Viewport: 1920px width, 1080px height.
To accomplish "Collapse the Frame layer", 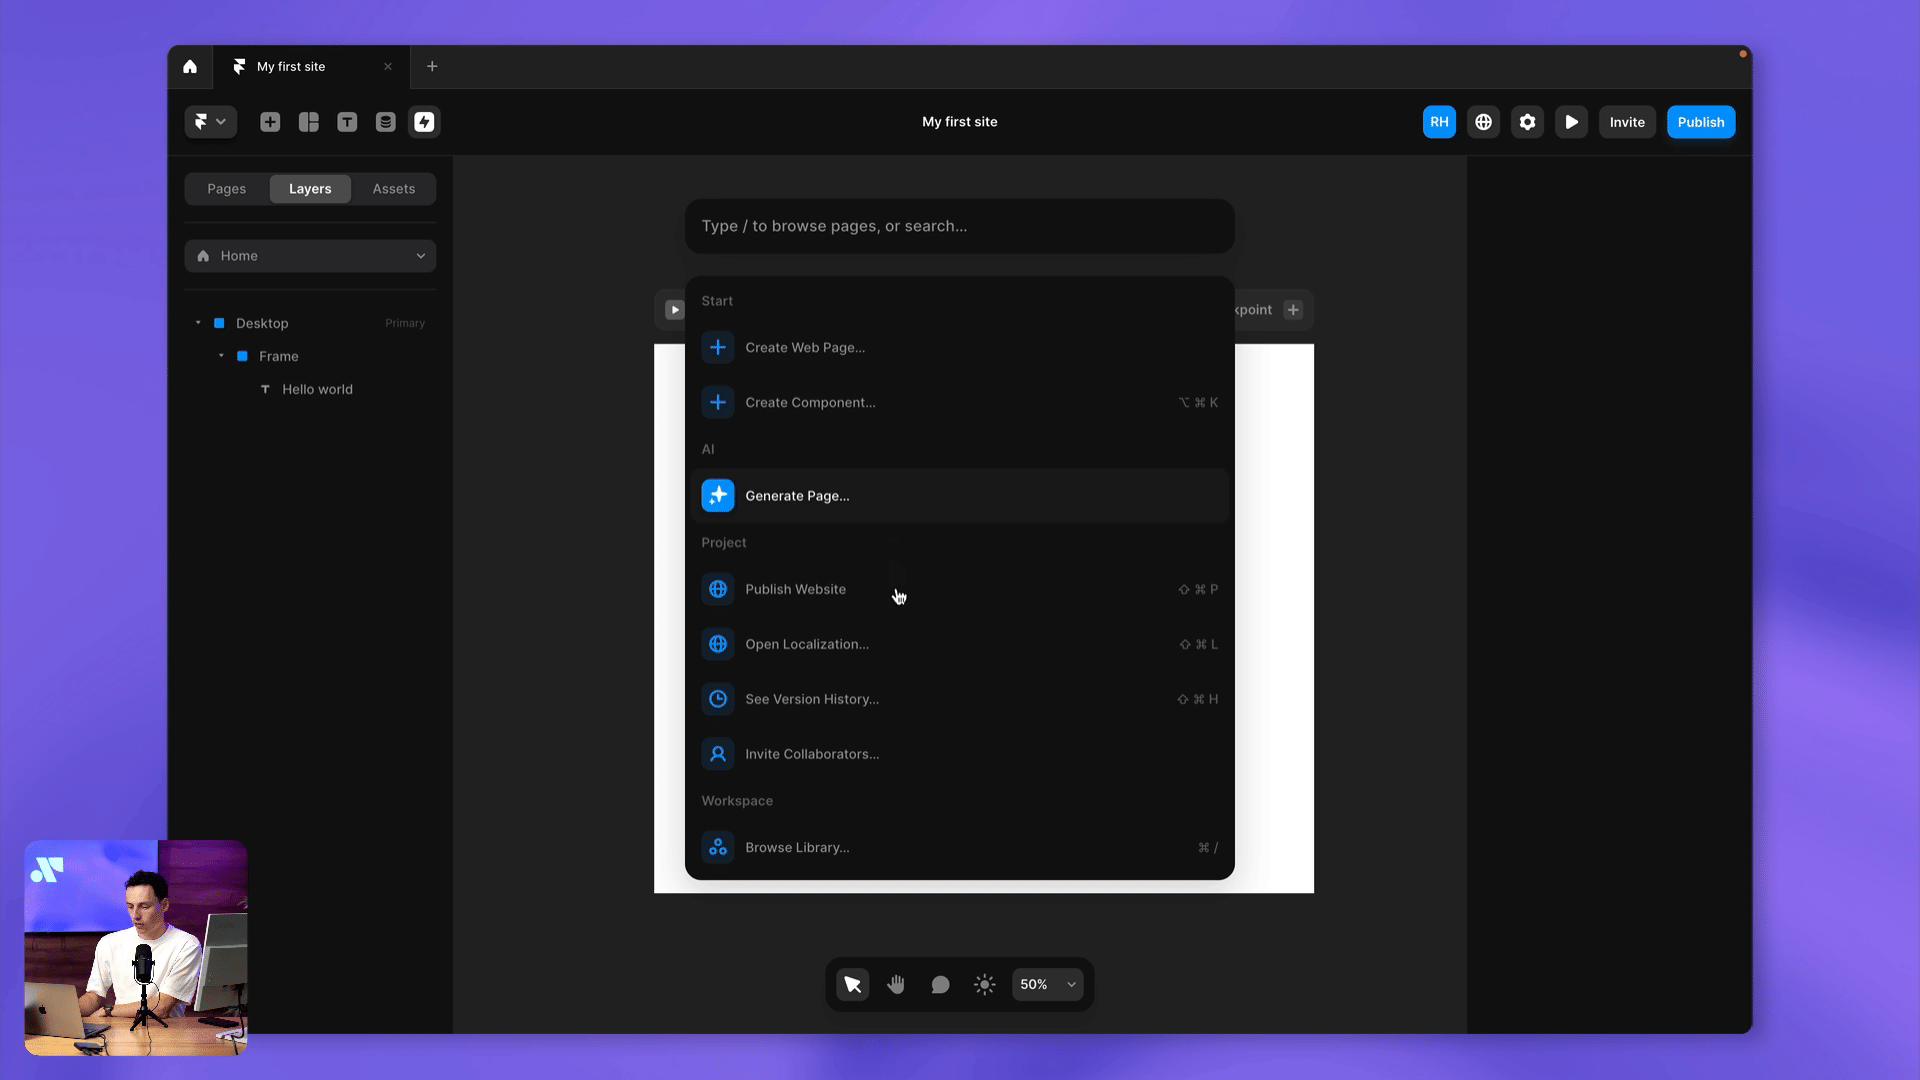I will pyautogui.click(x=221, y=356).
